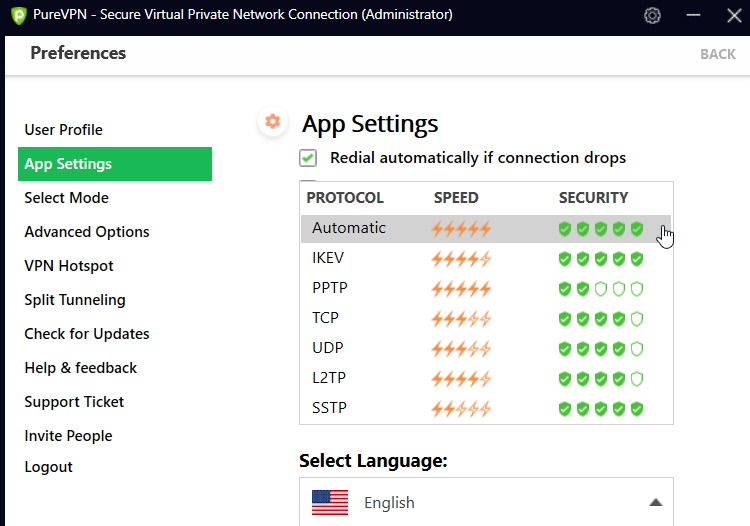Select the IKEV protocol
The height and width of the screenshot is (526, 750).
point(486,259)
